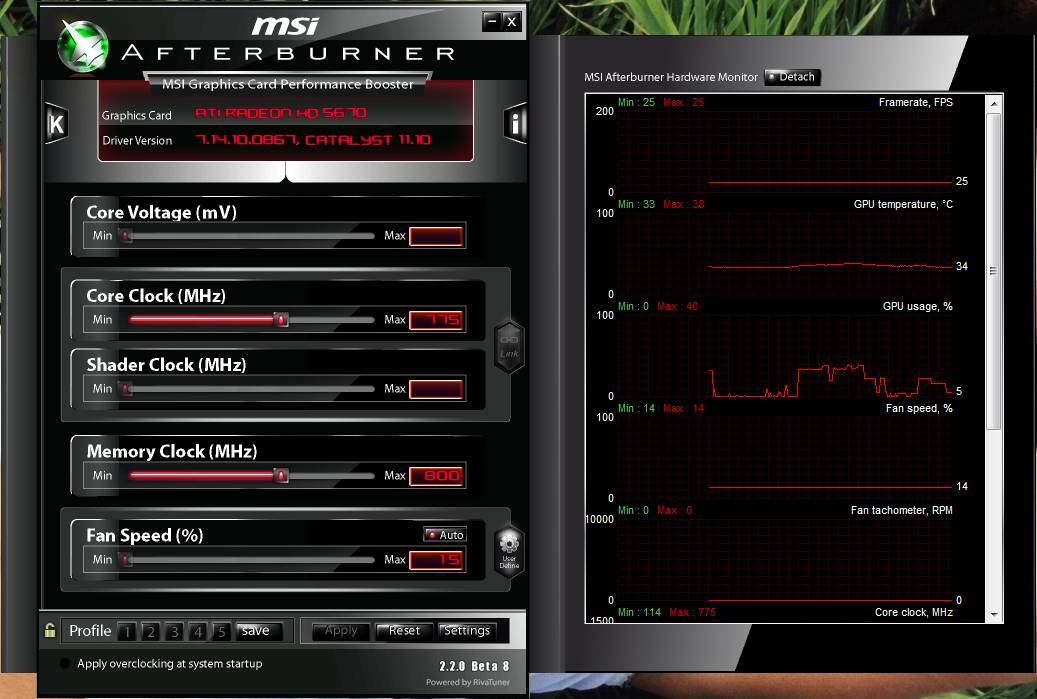
Task: Open the fan User Define gear icon
Action: click(509, 551)
